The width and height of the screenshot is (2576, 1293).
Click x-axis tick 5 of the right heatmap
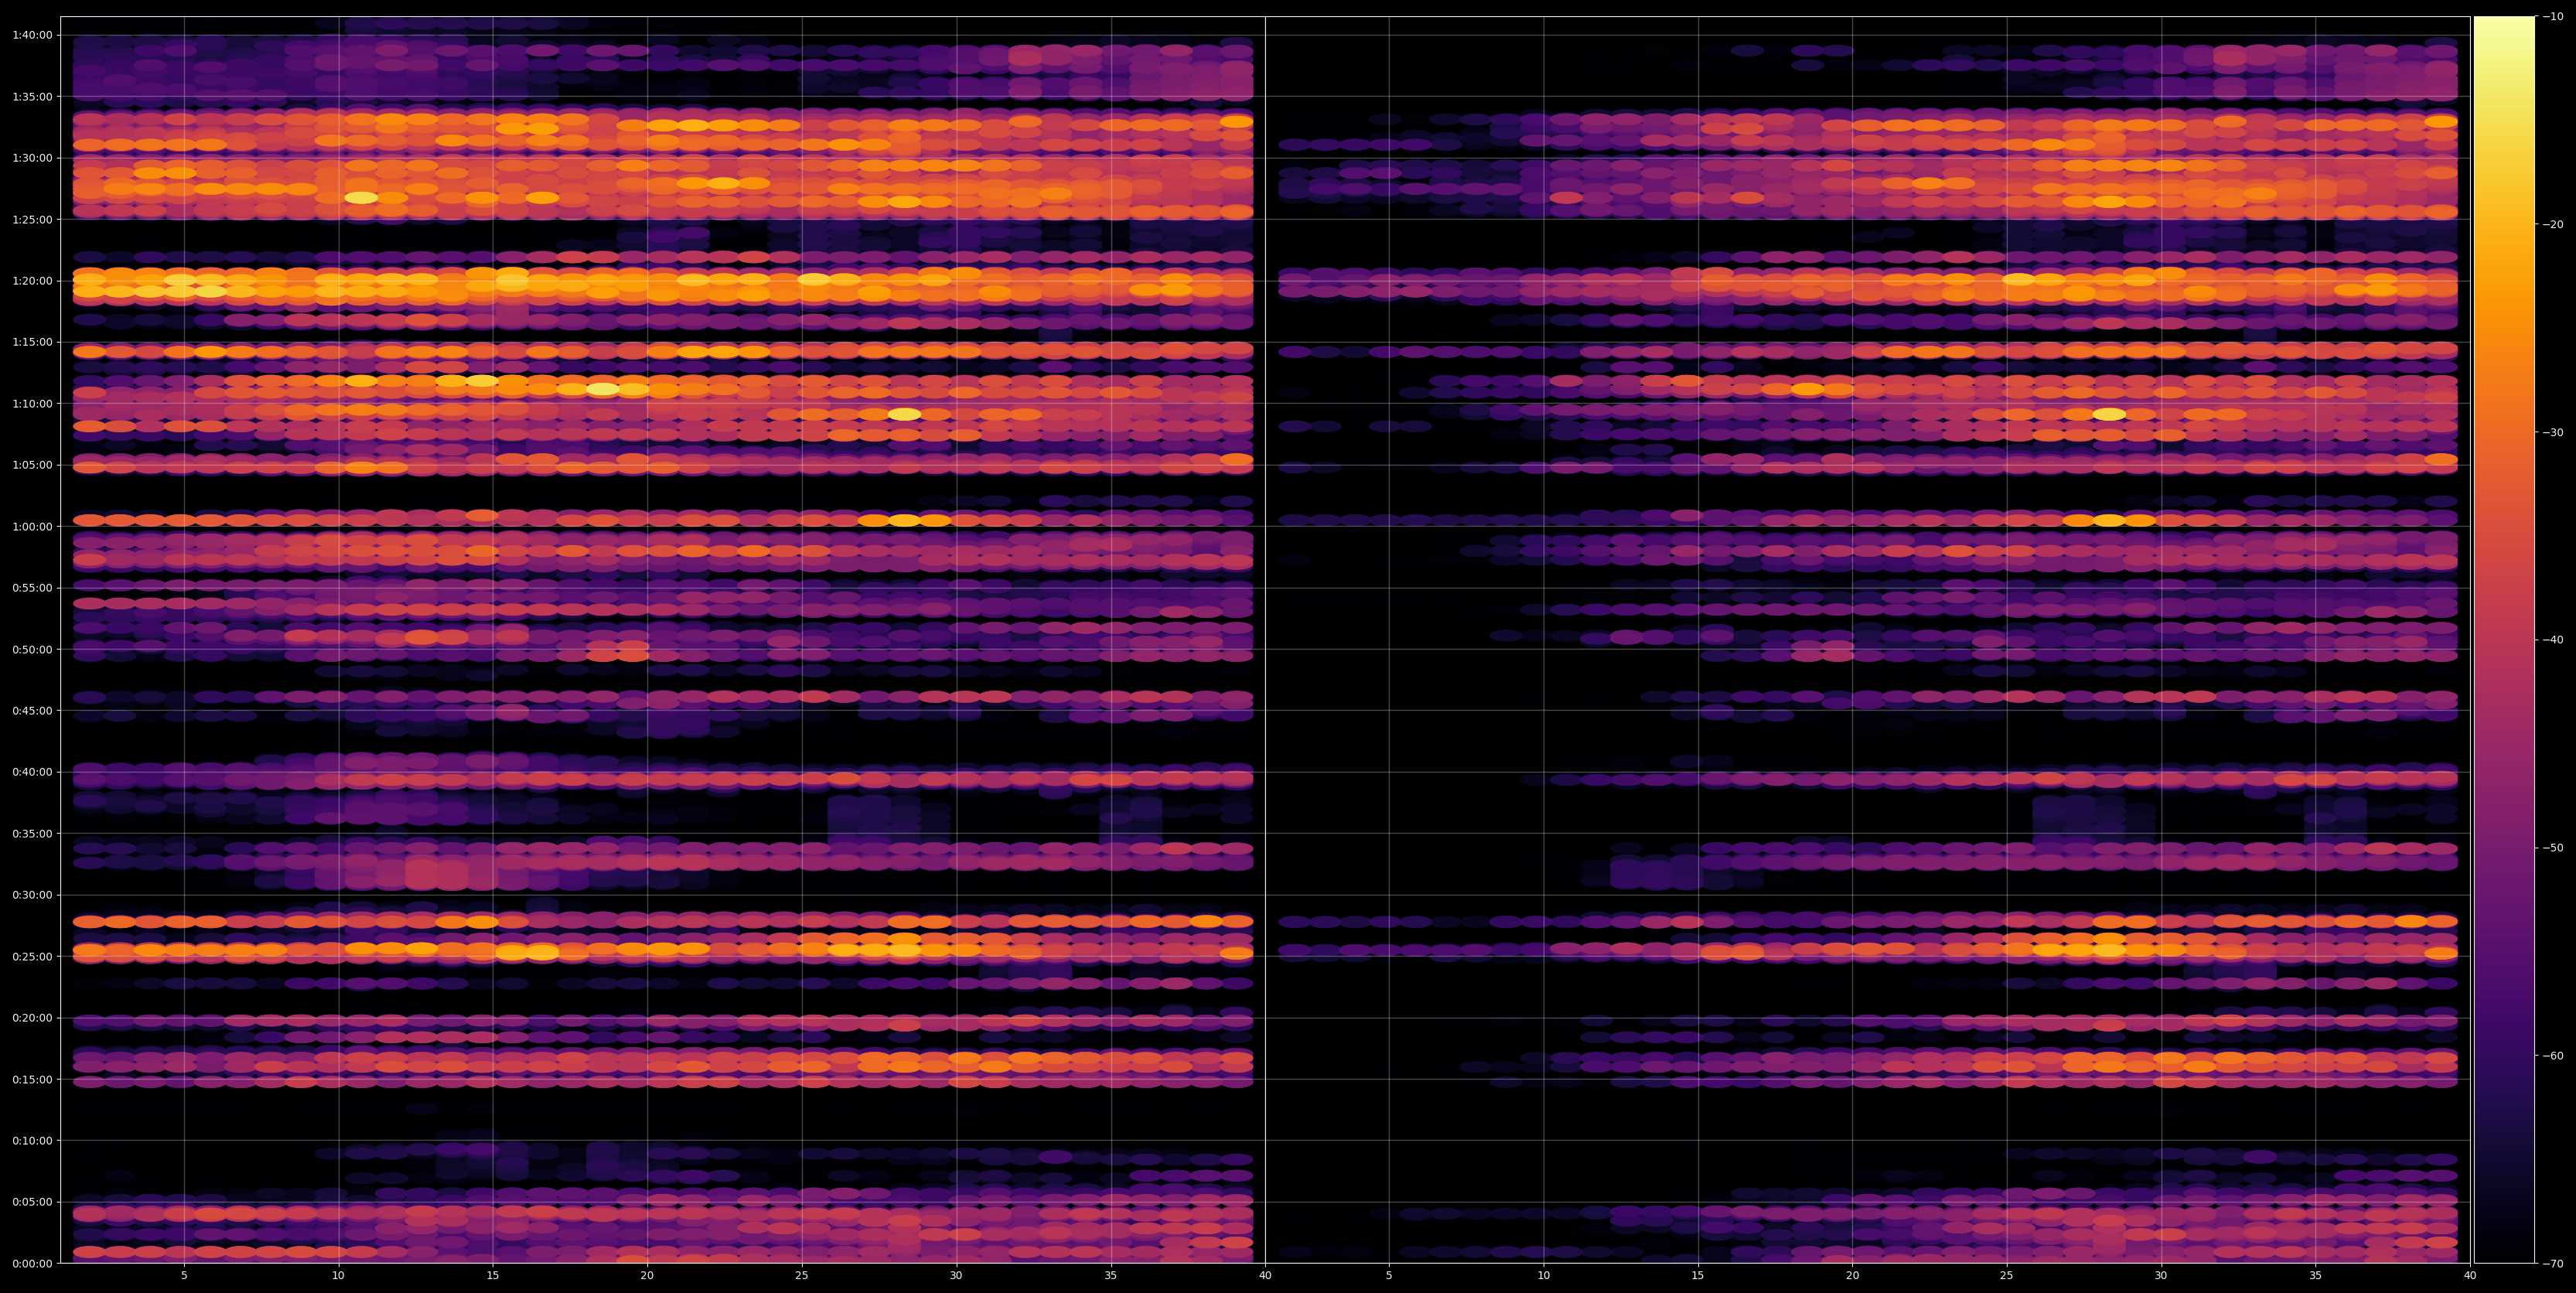[x=1389, y=1276]
